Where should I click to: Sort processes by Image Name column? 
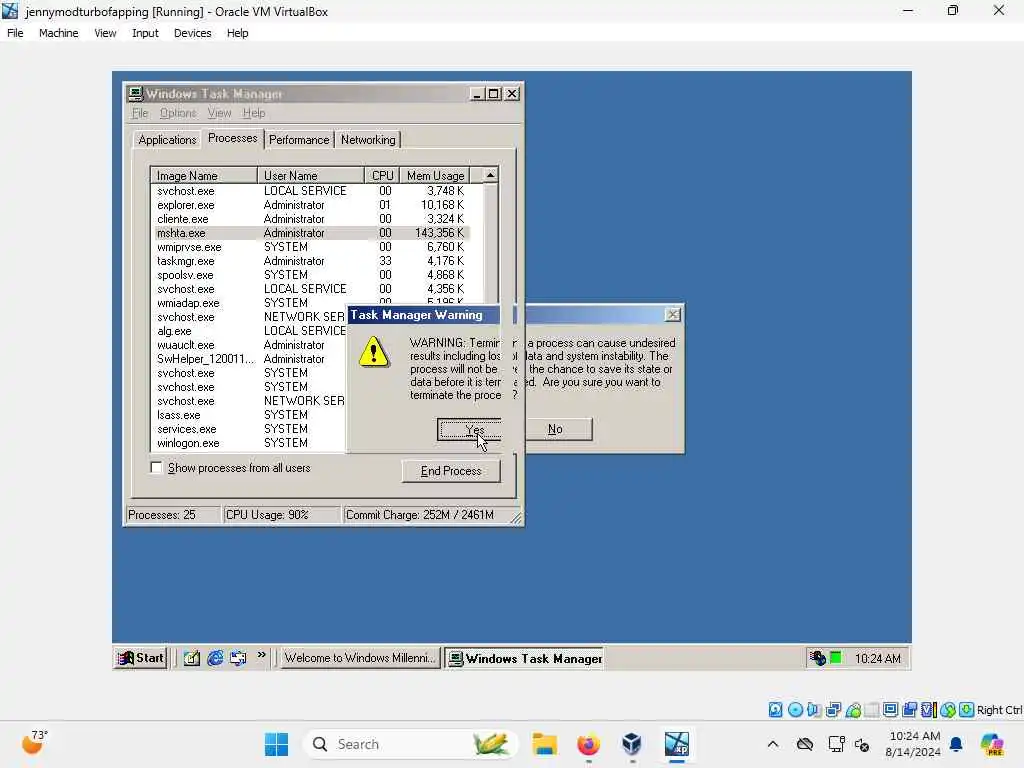pos(204,176)
